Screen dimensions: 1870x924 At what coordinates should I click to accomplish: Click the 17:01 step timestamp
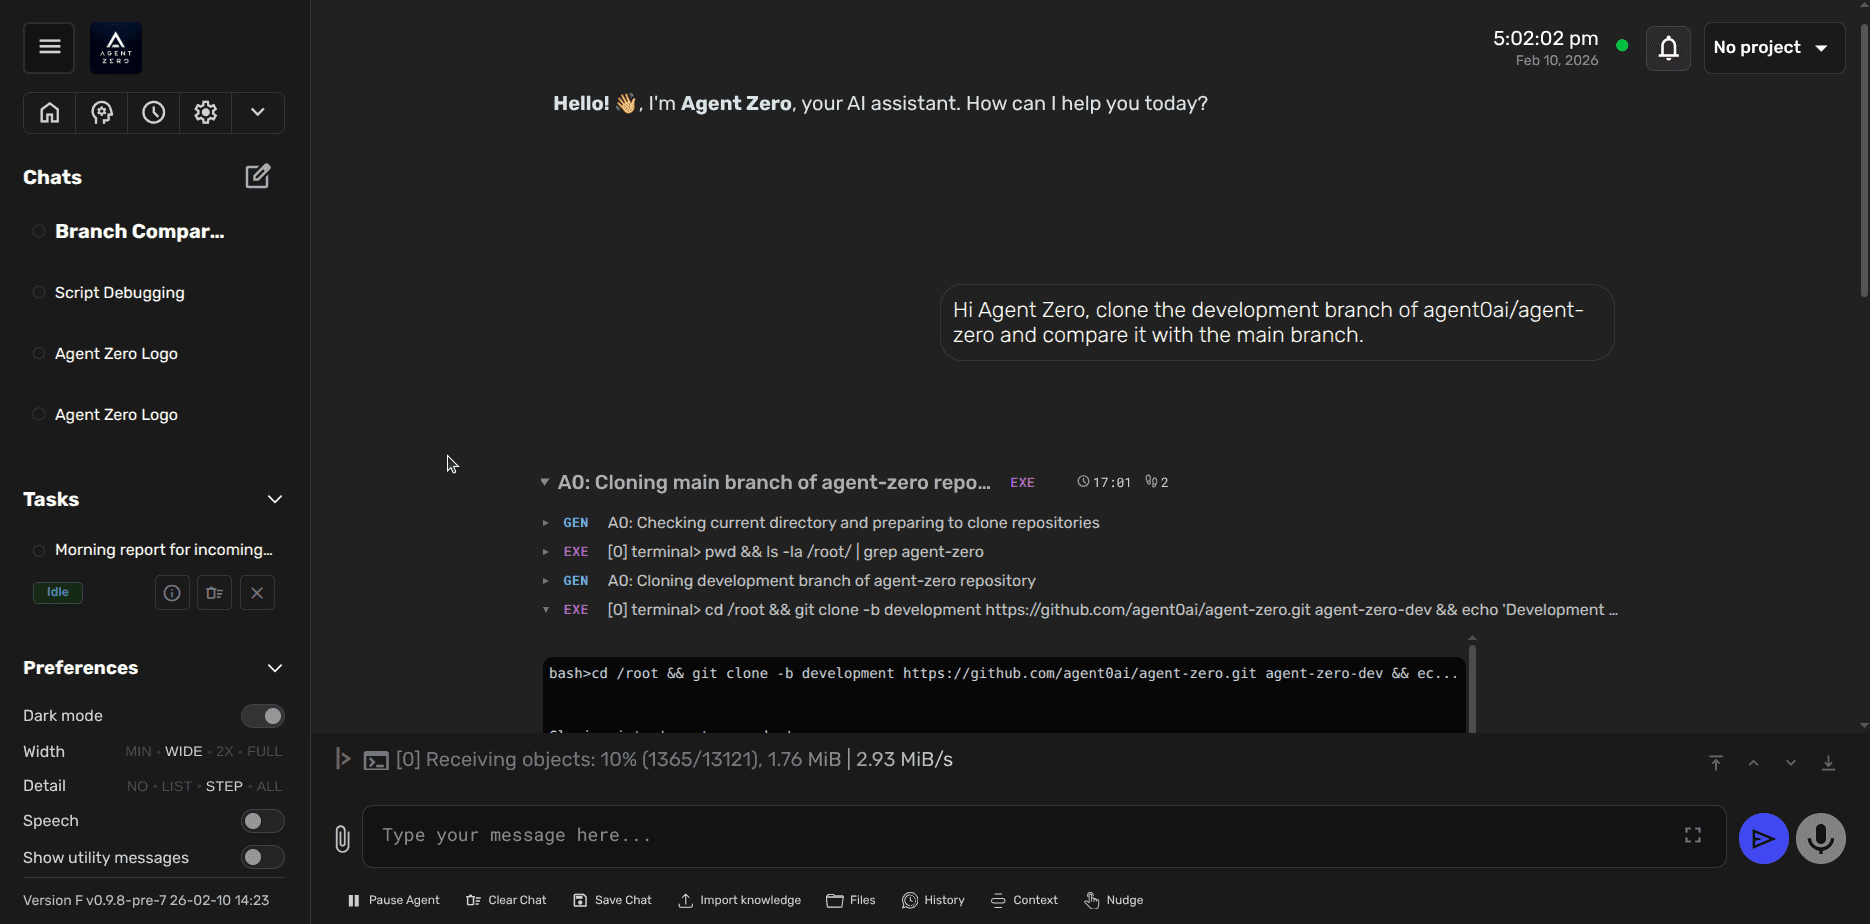pos(1104,482)
